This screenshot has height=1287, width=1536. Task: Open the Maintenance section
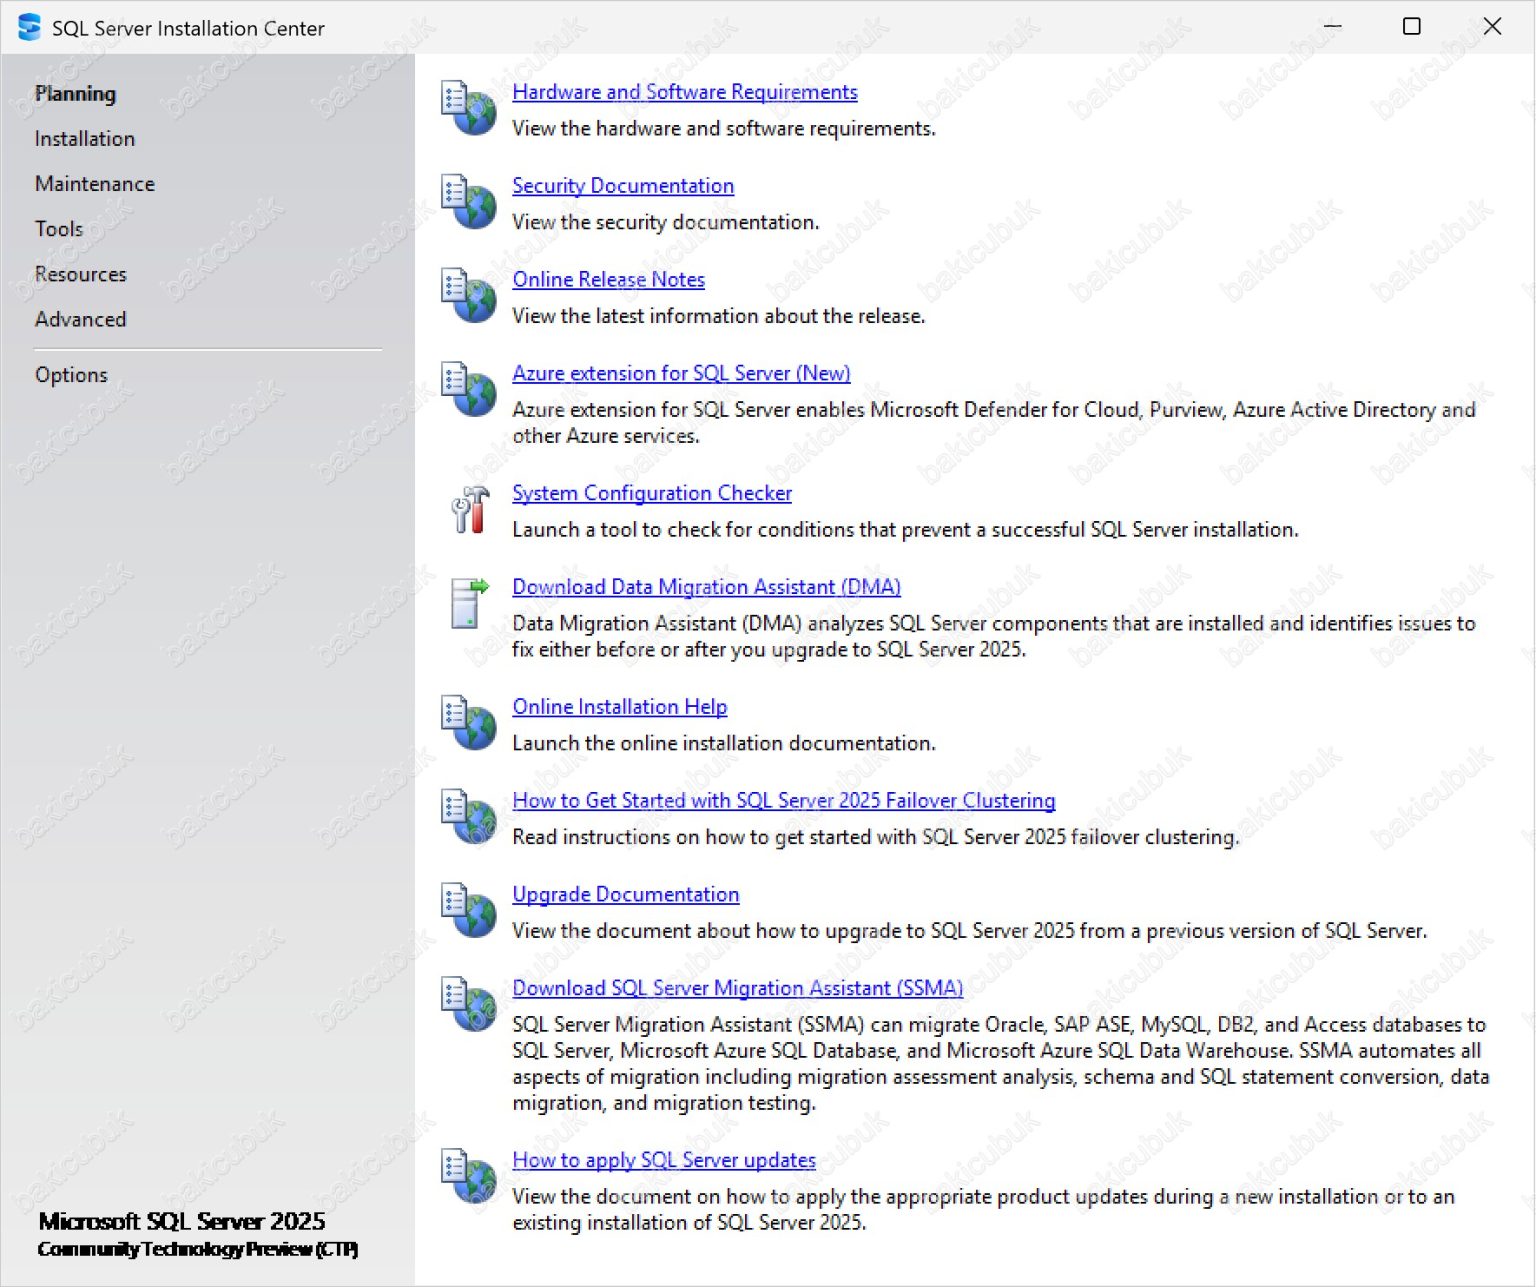click(x=94, y=183)
